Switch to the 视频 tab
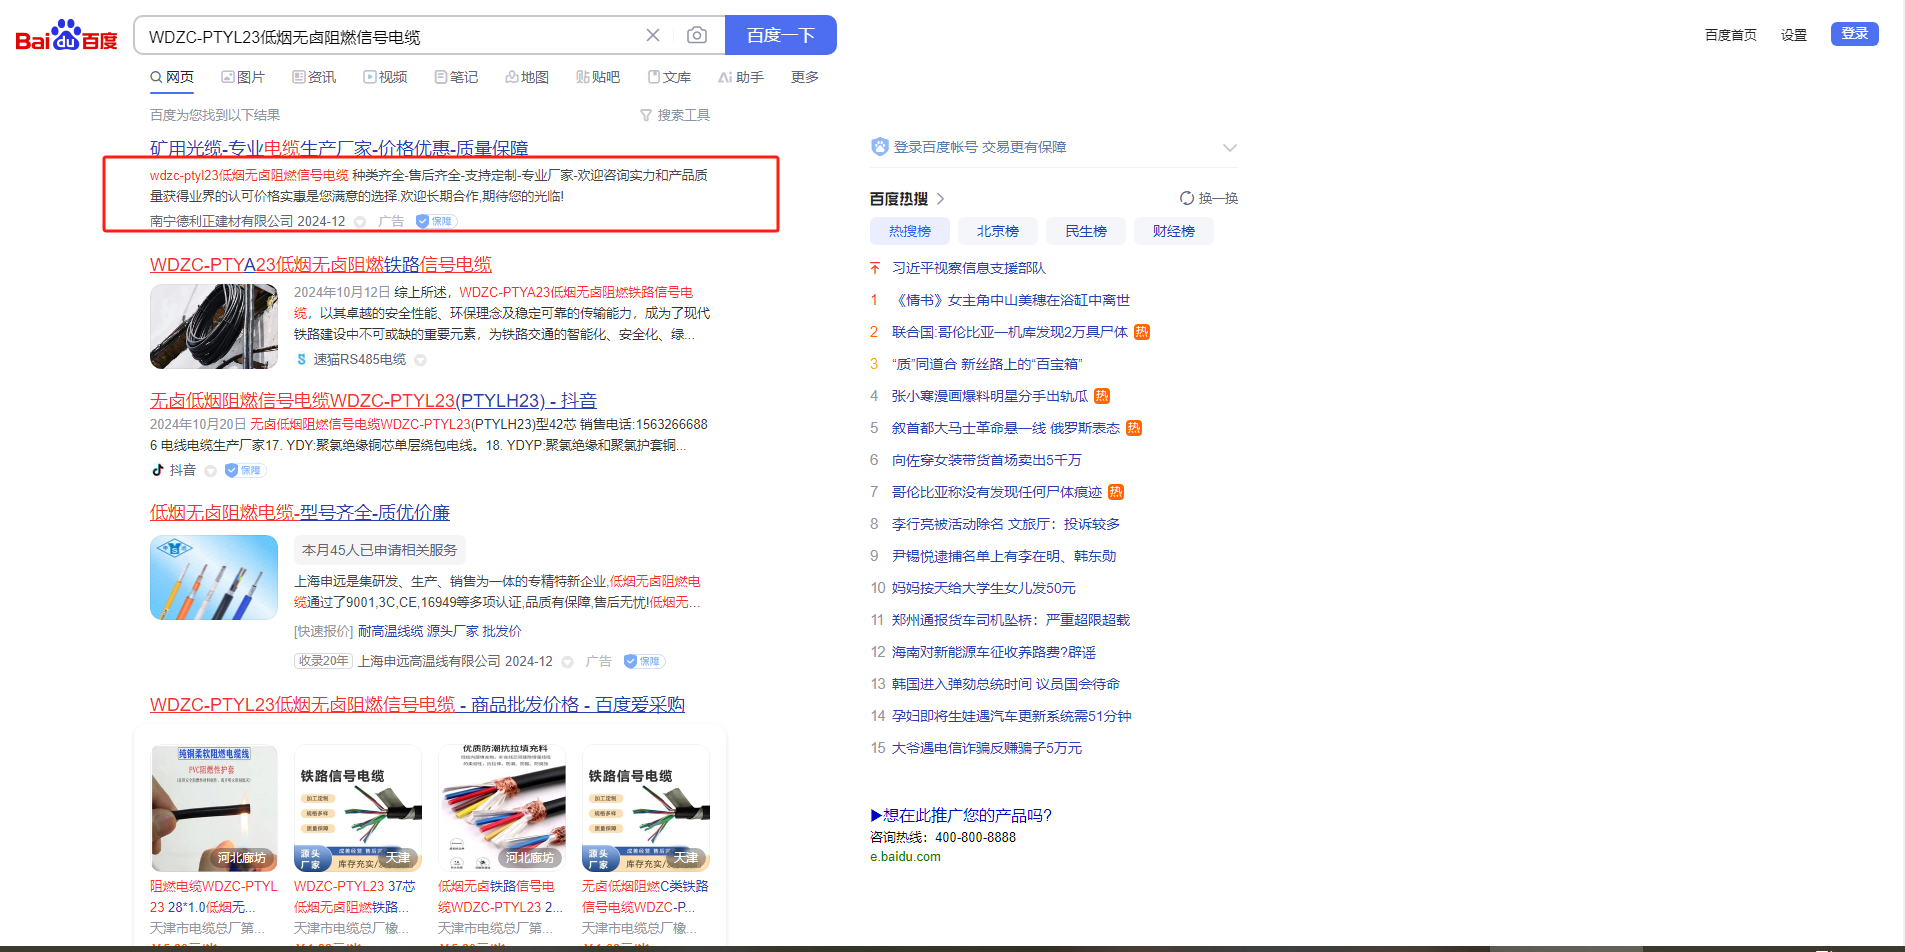This screenshot has height=952, width=1905. click(x=385, y=77)
